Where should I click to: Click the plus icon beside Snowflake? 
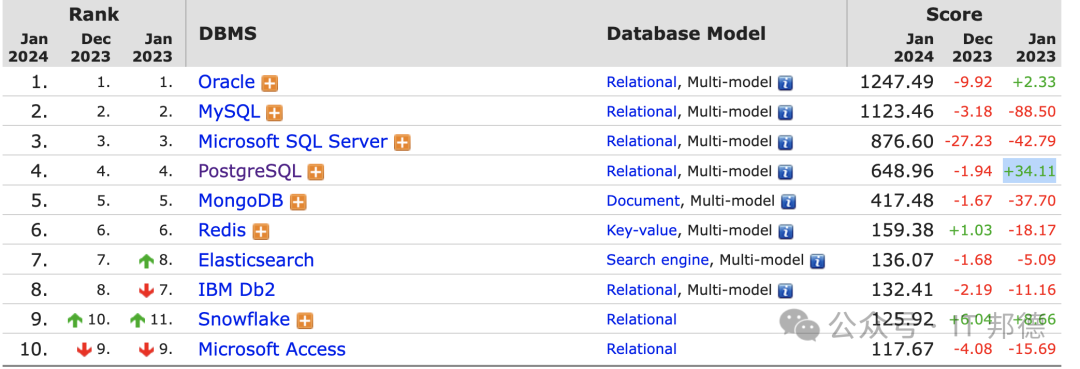pyautogui.click(x=304, y=321)
